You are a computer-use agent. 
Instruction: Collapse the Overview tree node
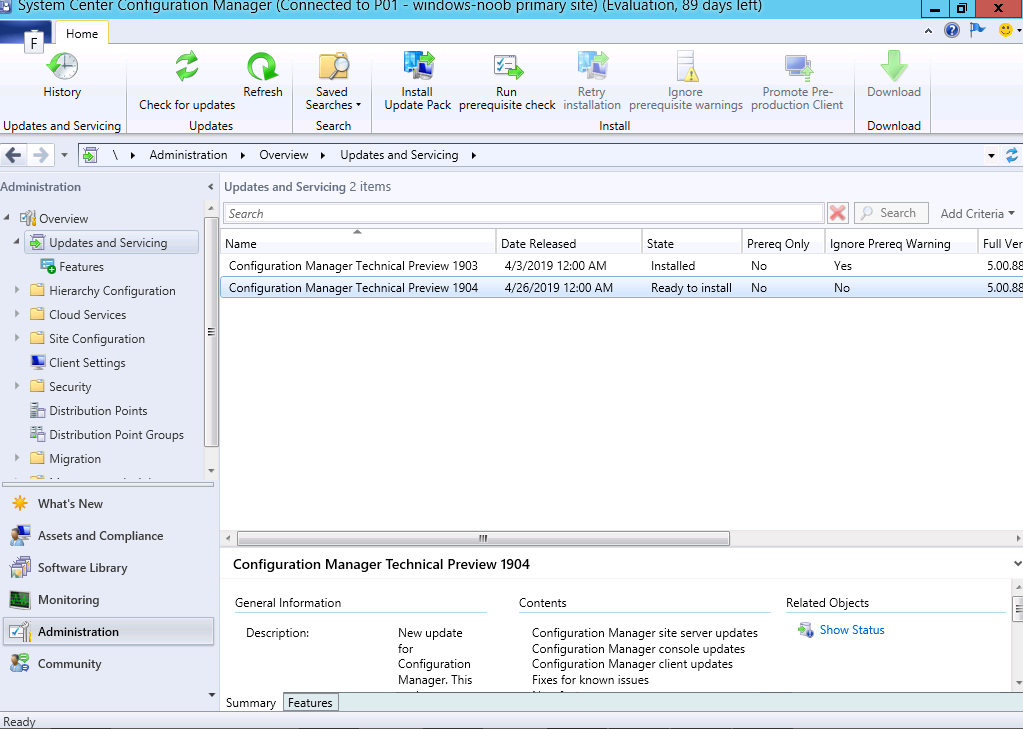click(7, 217)
